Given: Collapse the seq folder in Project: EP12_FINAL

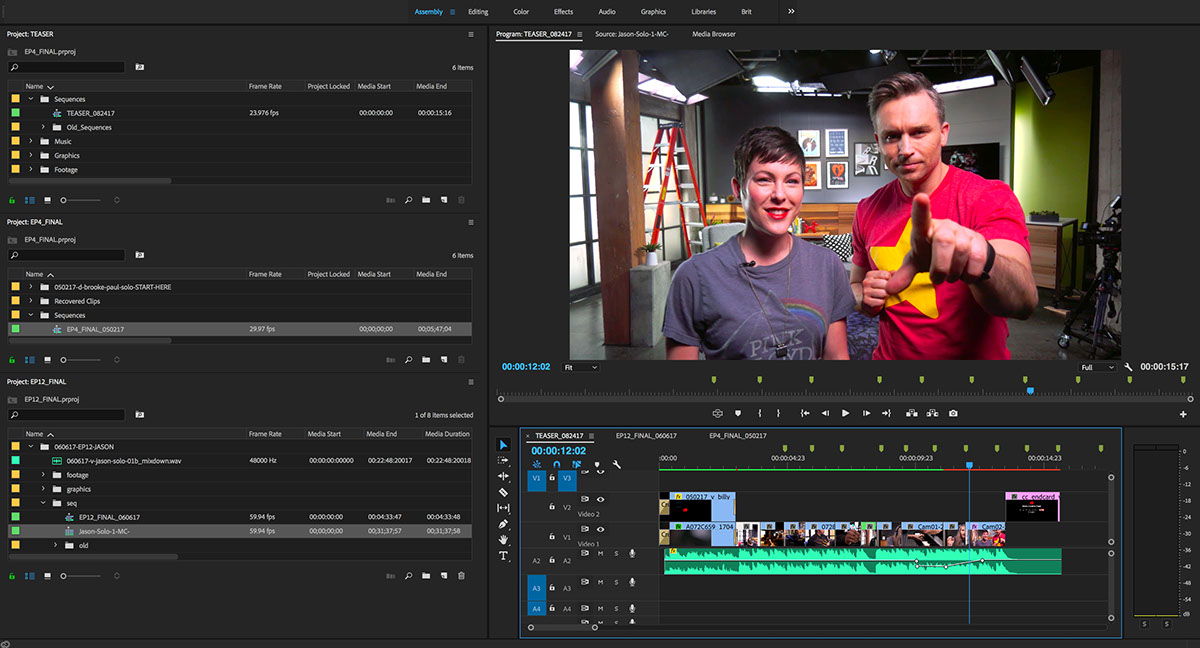Looking at the screenshot, I should point(45,505).
